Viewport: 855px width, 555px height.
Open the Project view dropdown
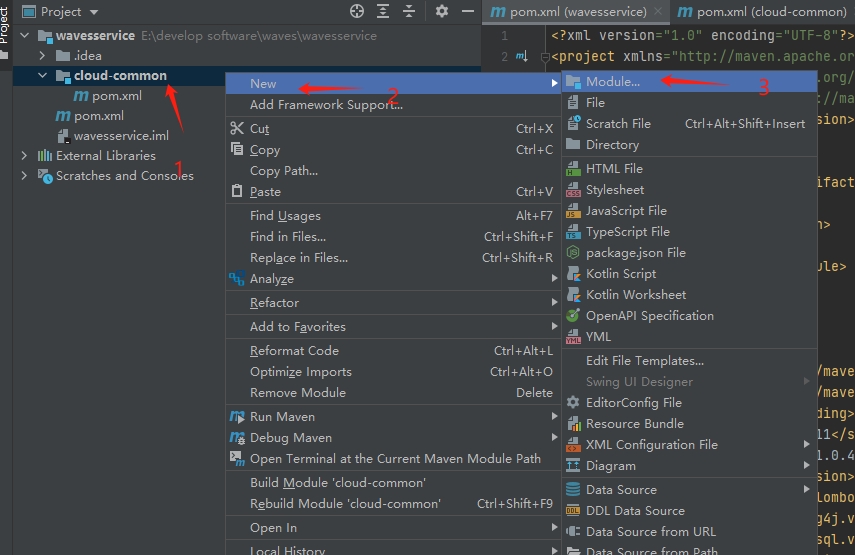pos(94,11)
